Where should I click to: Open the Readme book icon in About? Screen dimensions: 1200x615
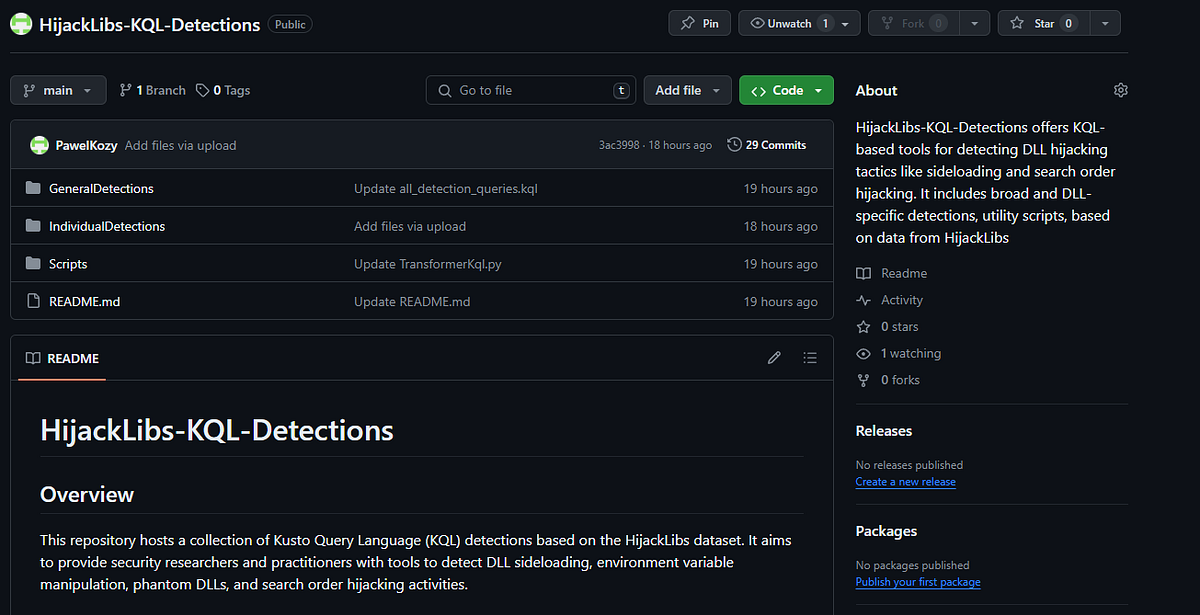(863, 273)
